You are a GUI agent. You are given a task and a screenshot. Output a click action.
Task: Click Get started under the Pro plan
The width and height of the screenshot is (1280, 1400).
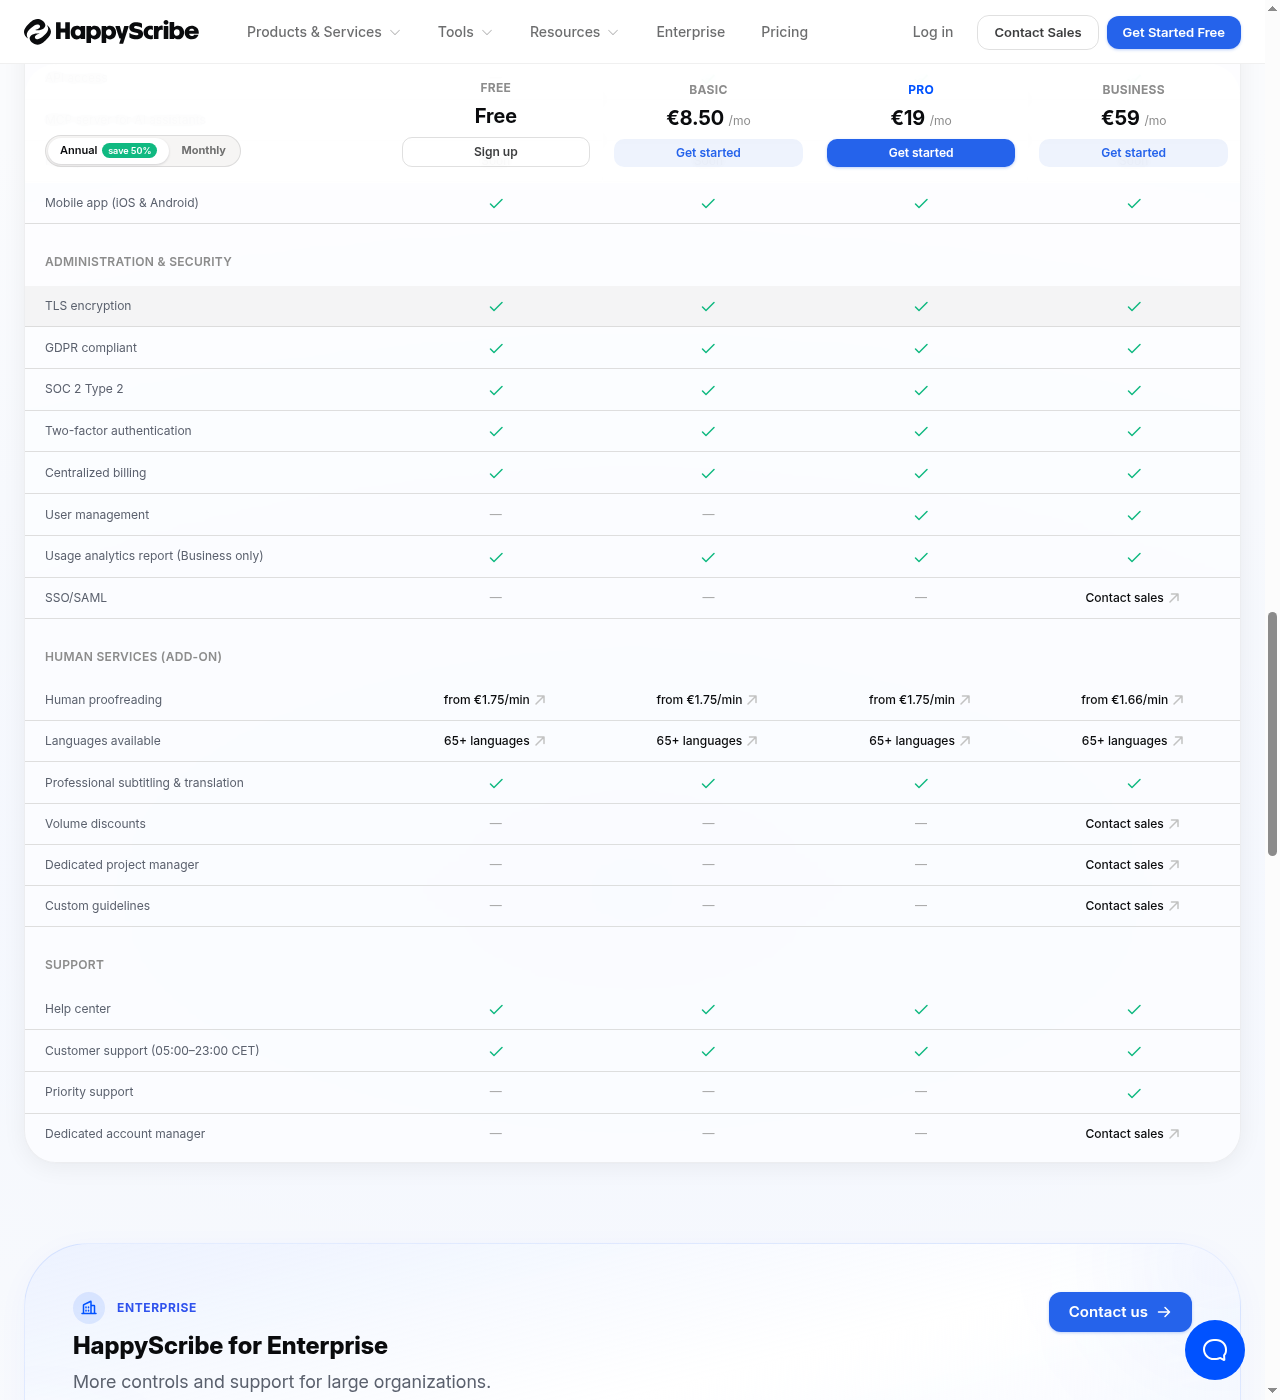click(x=921, y=153)
